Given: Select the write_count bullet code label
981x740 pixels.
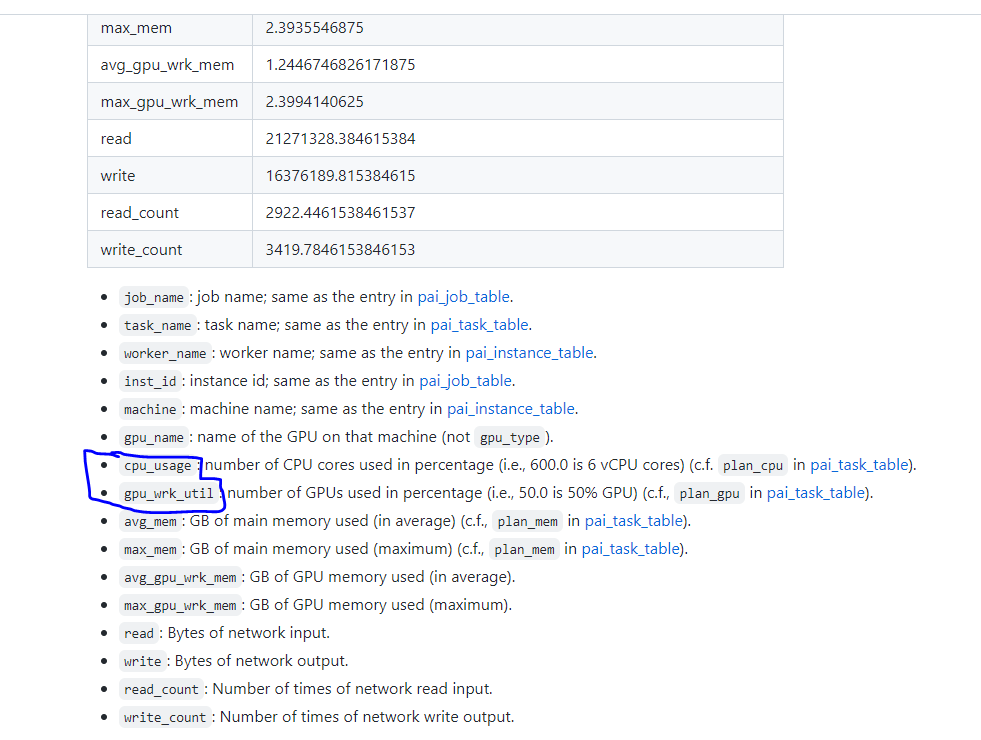Looking at the screenshot, I should pos(164,716).
